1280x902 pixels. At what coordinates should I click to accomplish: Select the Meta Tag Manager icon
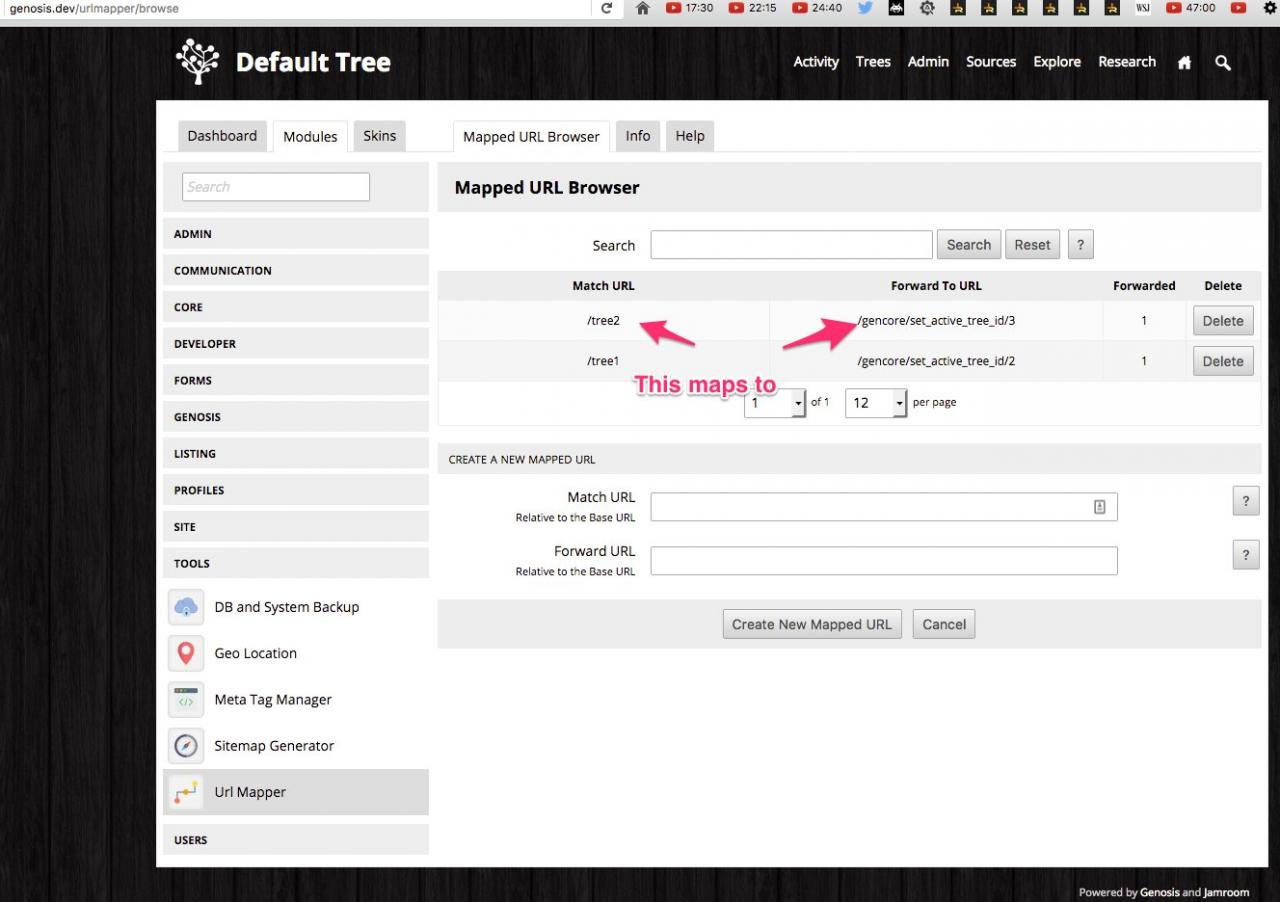[186, 700]
